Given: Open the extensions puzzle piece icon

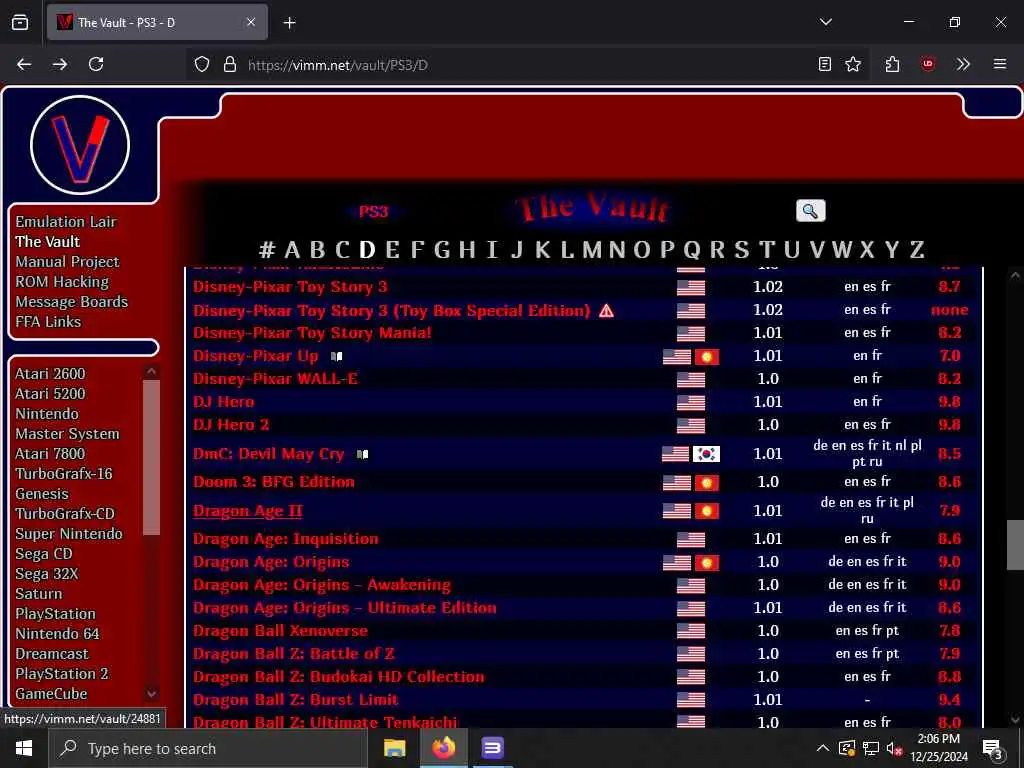Looking at the screenshot, I should [892, 64].
